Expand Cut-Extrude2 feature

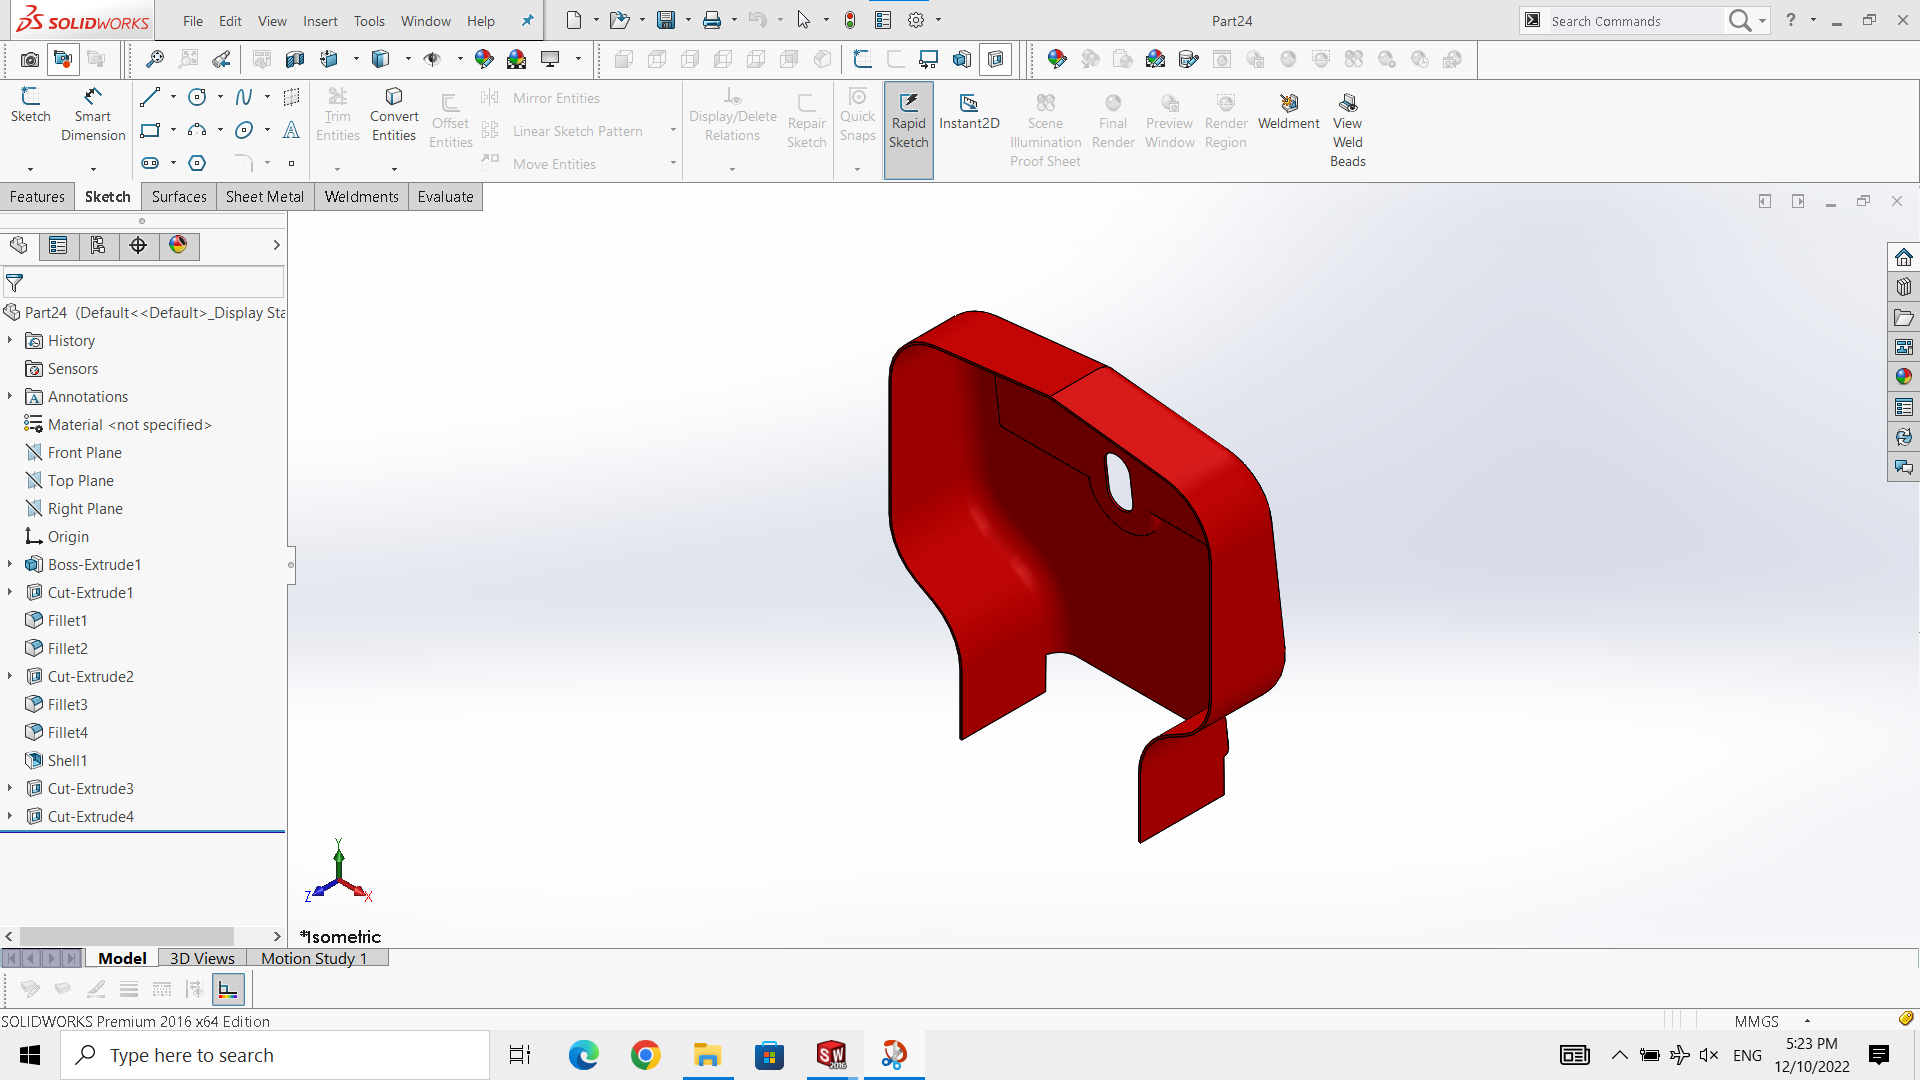[x=10, y=677]
